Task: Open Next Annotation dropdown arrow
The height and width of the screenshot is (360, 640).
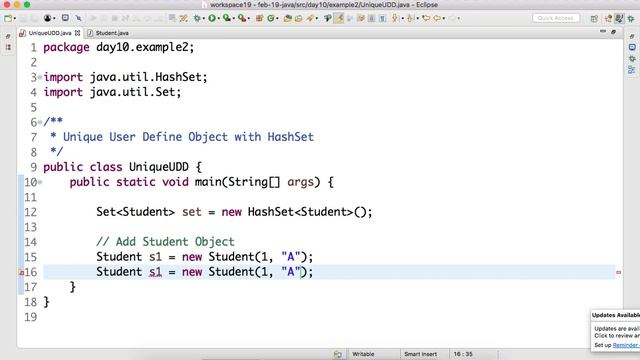Action: [402, 18]
